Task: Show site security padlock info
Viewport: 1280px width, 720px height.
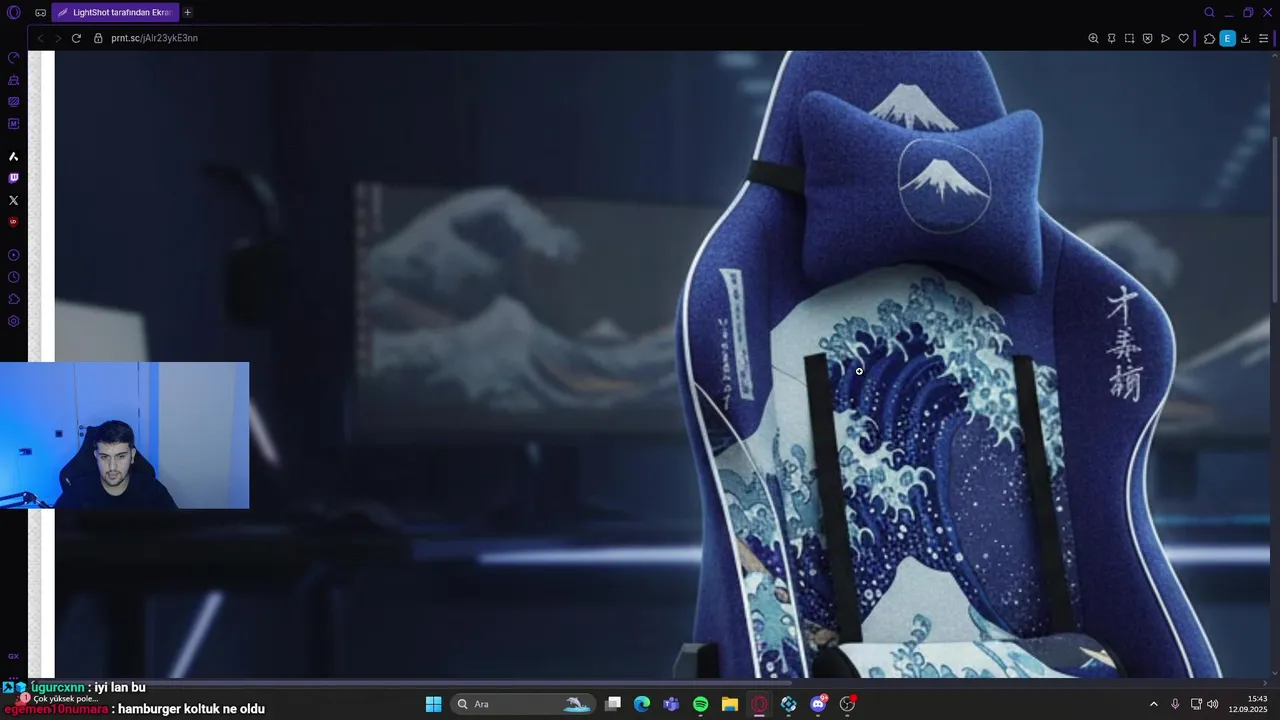Action: tap(98, 38)
